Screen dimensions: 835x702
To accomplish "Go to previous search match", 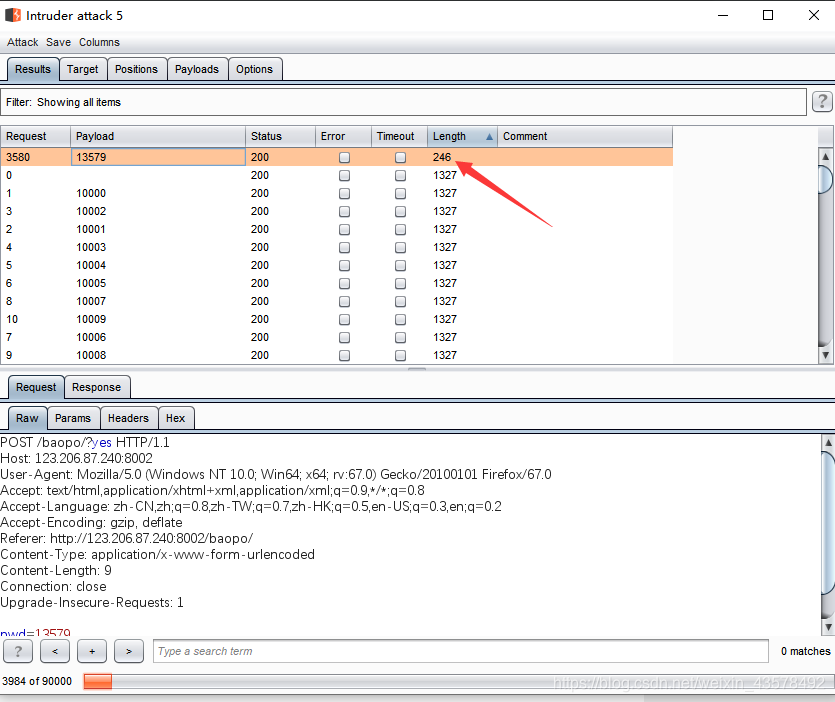I will pos(55,651).
